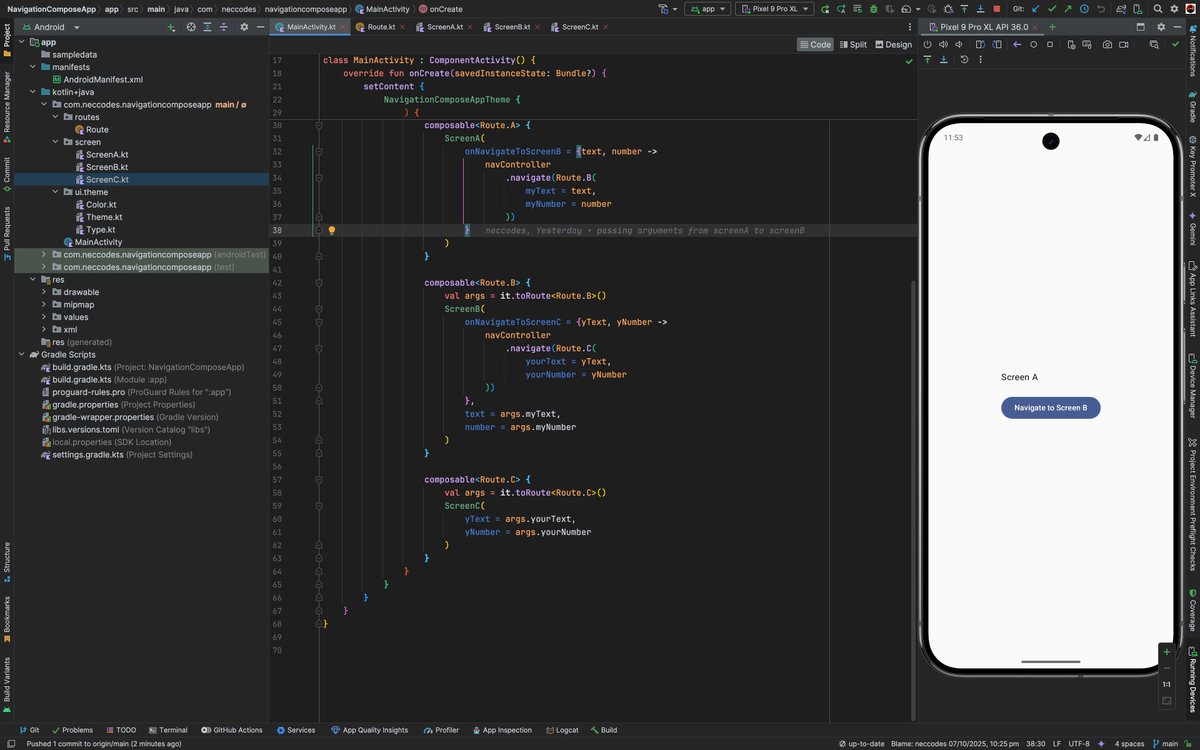Toggle Running Devices tool window
Image resolution: width=1200 pixels, height=750 pixels.
click(x=1192, y=678)
